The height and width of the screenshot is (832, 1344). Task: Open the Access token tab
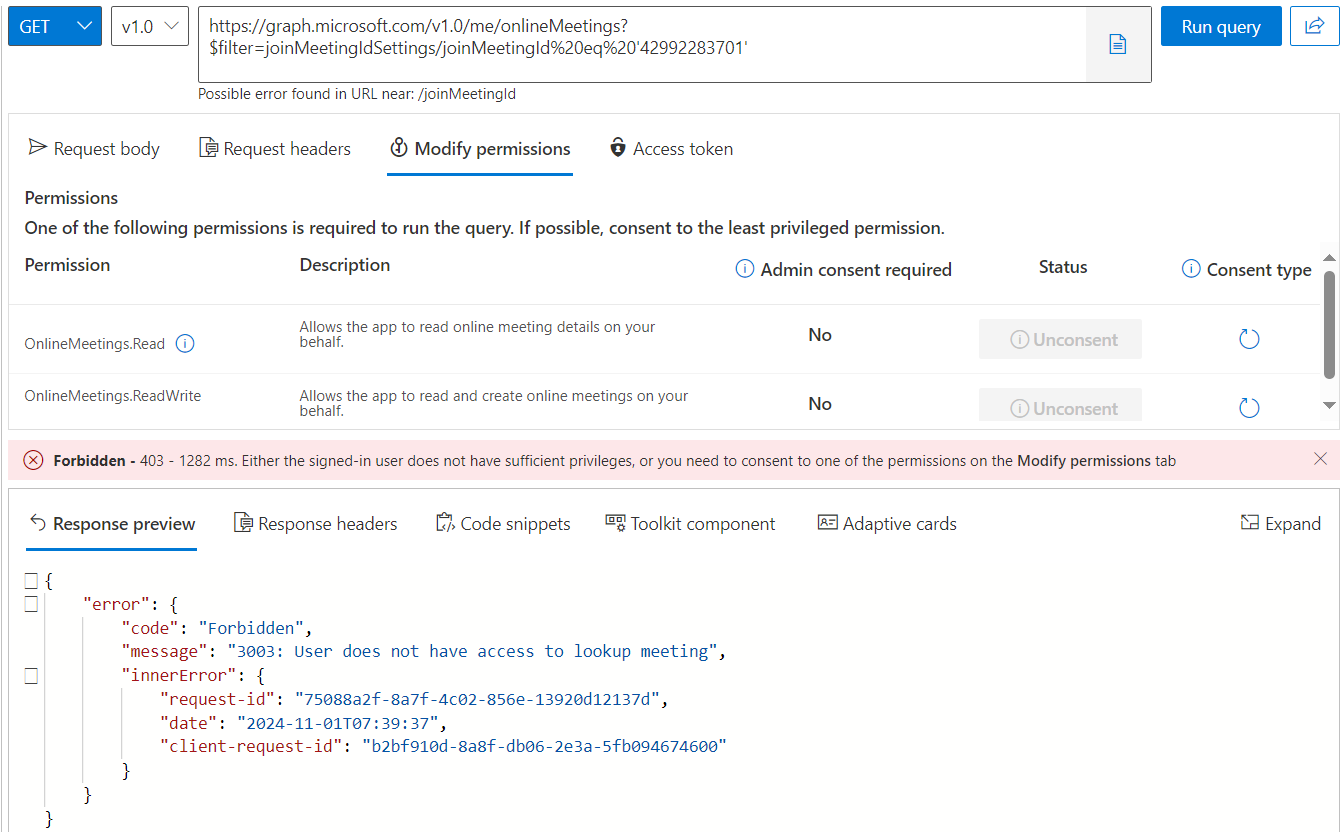click(671, 149)
